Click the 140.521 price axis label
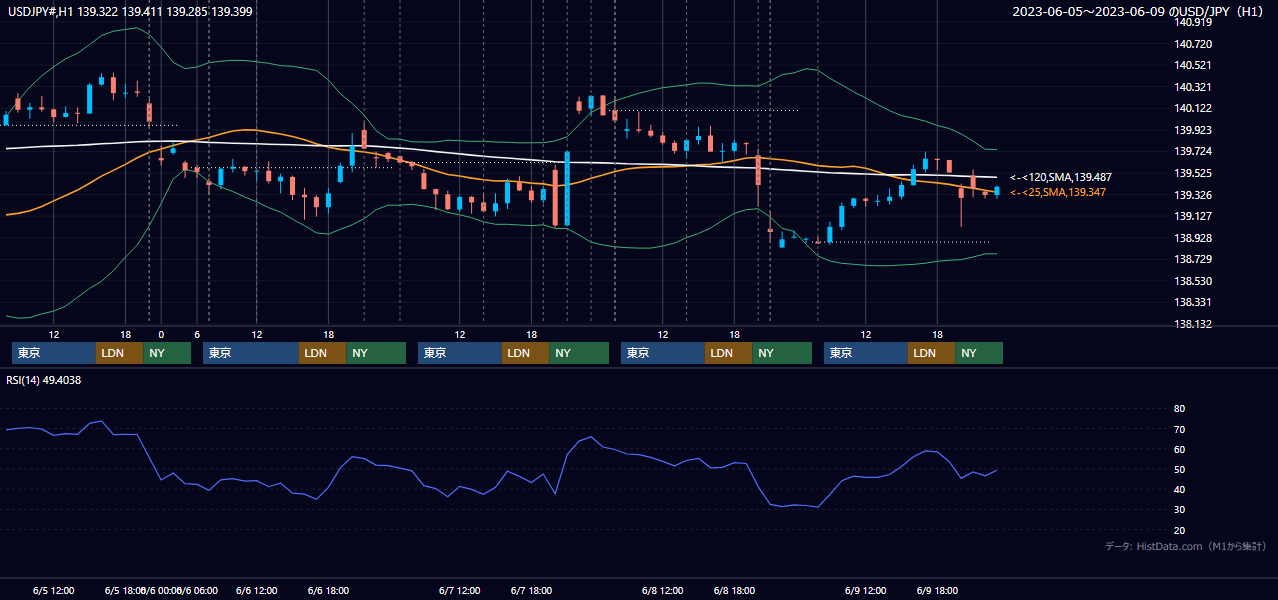 click(1193, 66)
